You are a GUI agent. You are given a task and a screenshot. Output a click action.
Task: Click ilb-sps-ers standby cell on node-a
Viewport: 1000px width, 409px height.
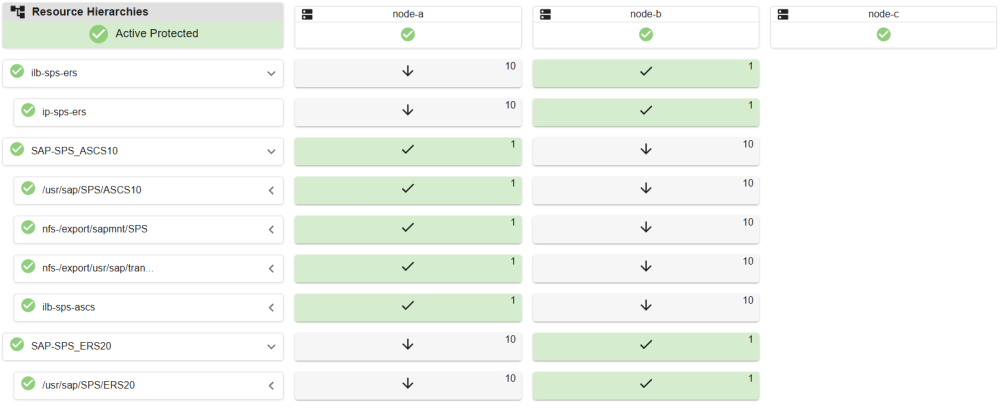click(x=408, y=72)
